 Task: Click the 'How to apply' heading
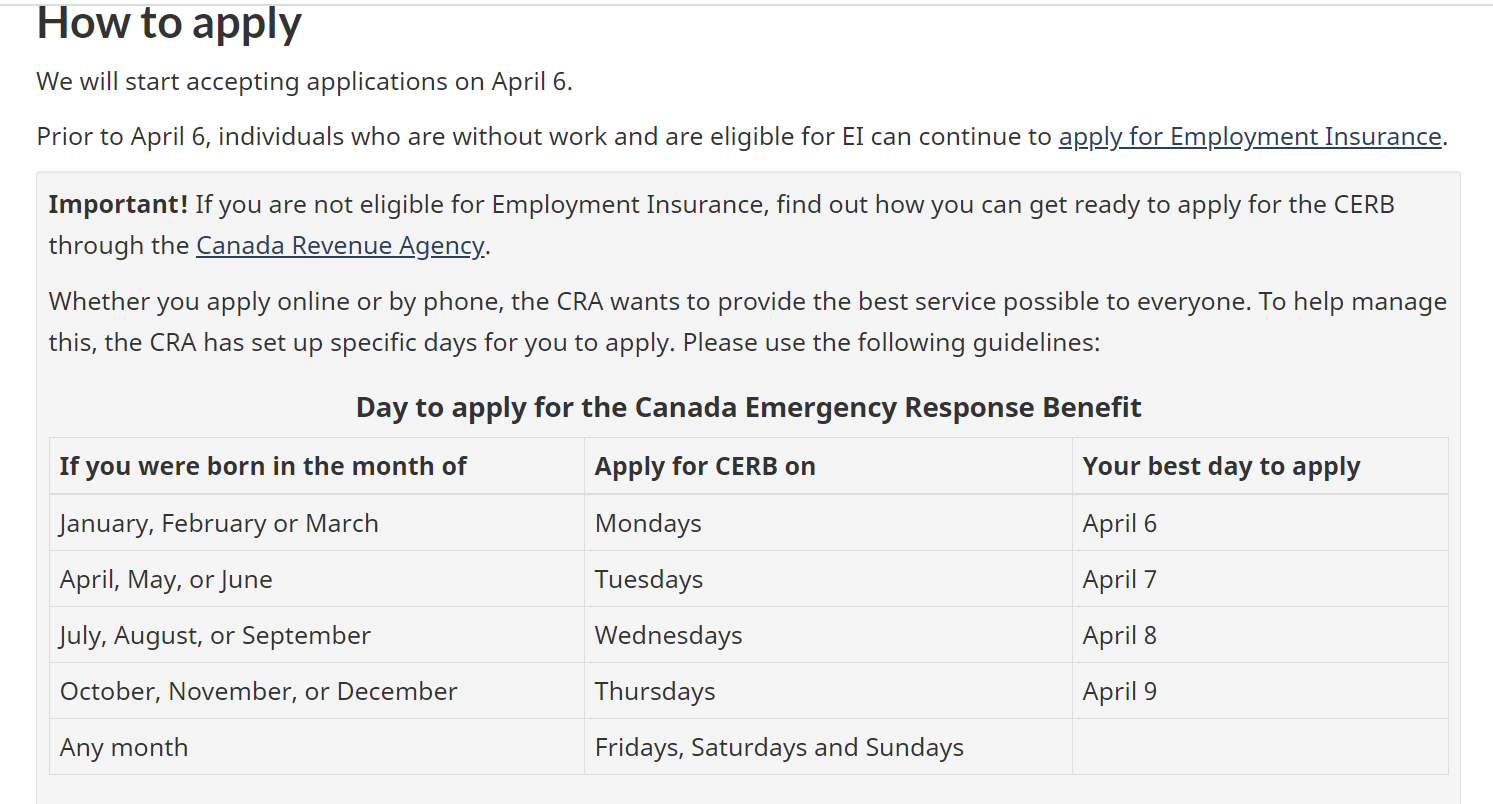pos(169,23)
